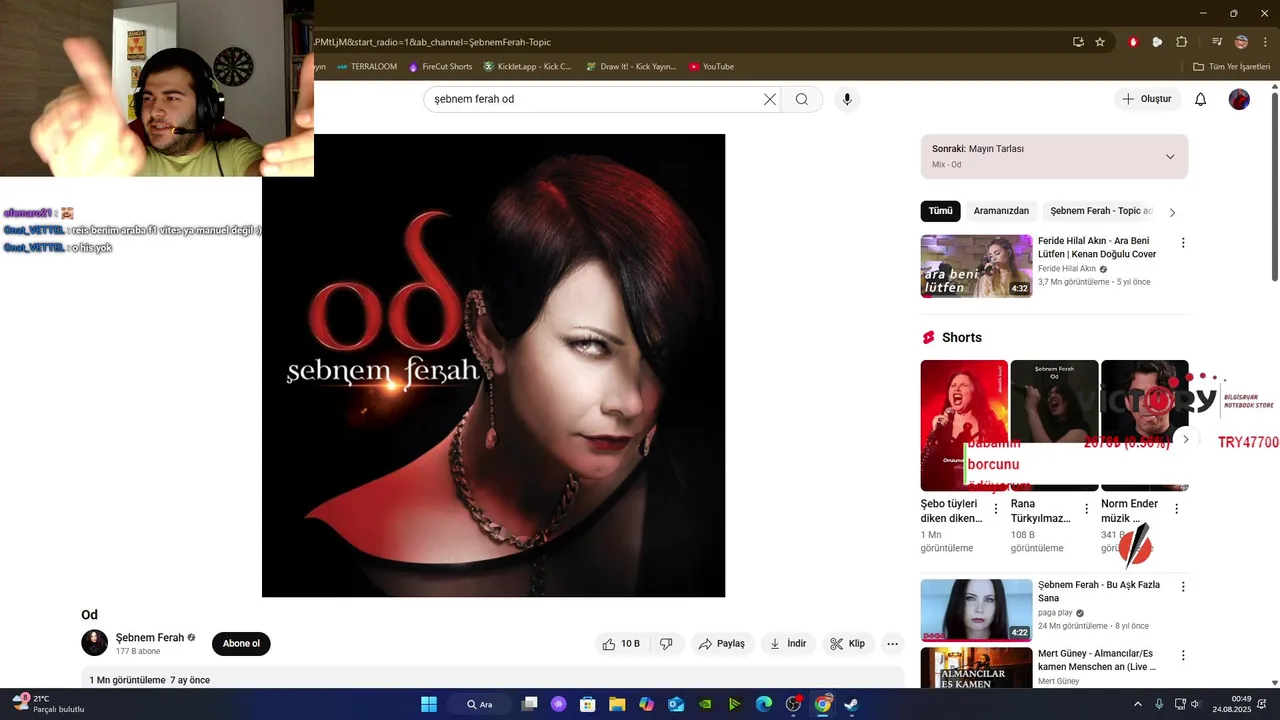Click the Paylaş share button

pos(722,644)
